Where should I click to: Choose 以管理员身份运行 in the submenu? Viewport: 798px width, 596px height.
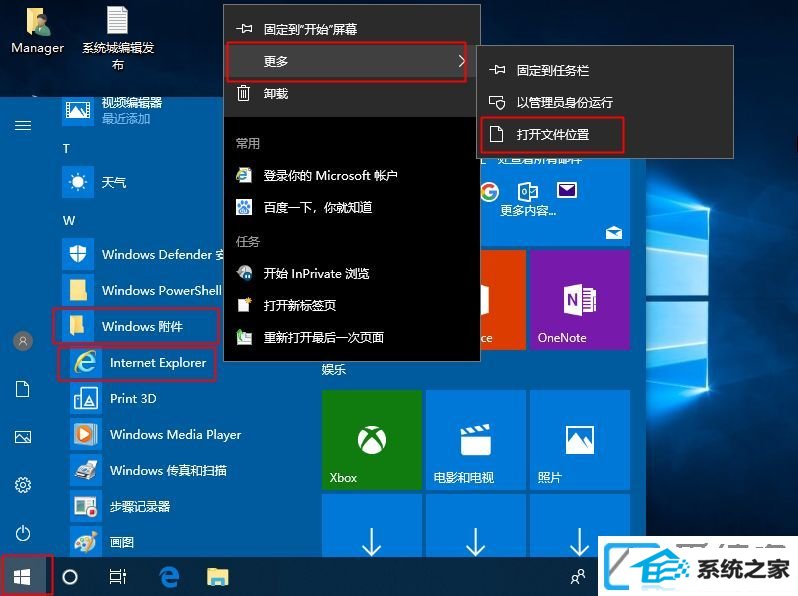tap(605, 102)
